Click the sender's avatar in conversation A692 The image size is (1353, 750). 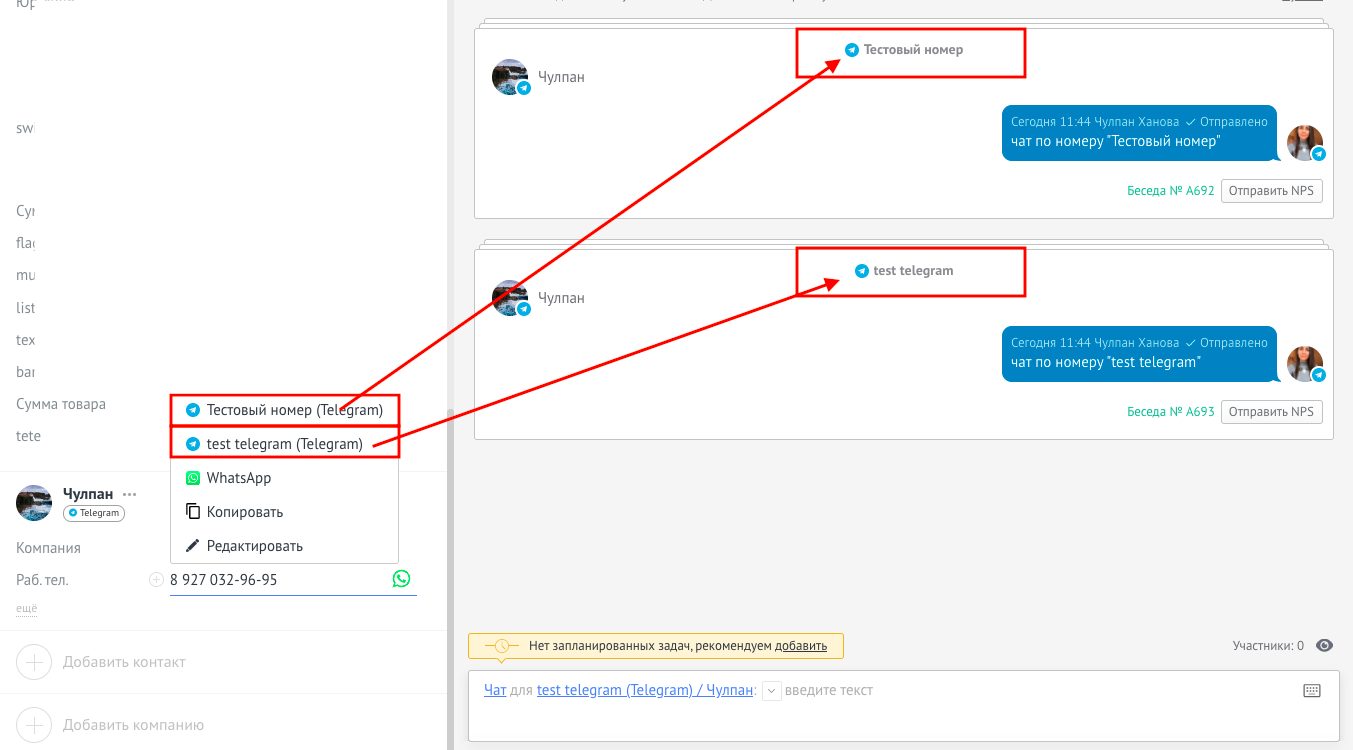click(1304, 143)
